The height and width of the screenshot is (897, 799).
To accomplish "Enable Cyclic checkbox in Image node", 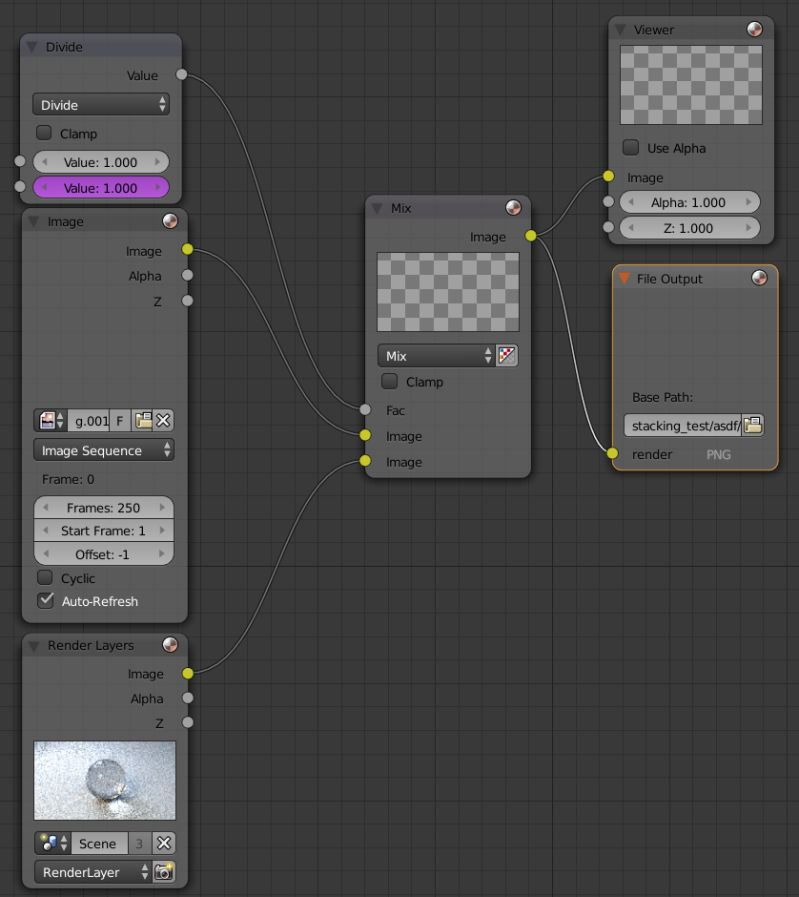I will 45,577.
